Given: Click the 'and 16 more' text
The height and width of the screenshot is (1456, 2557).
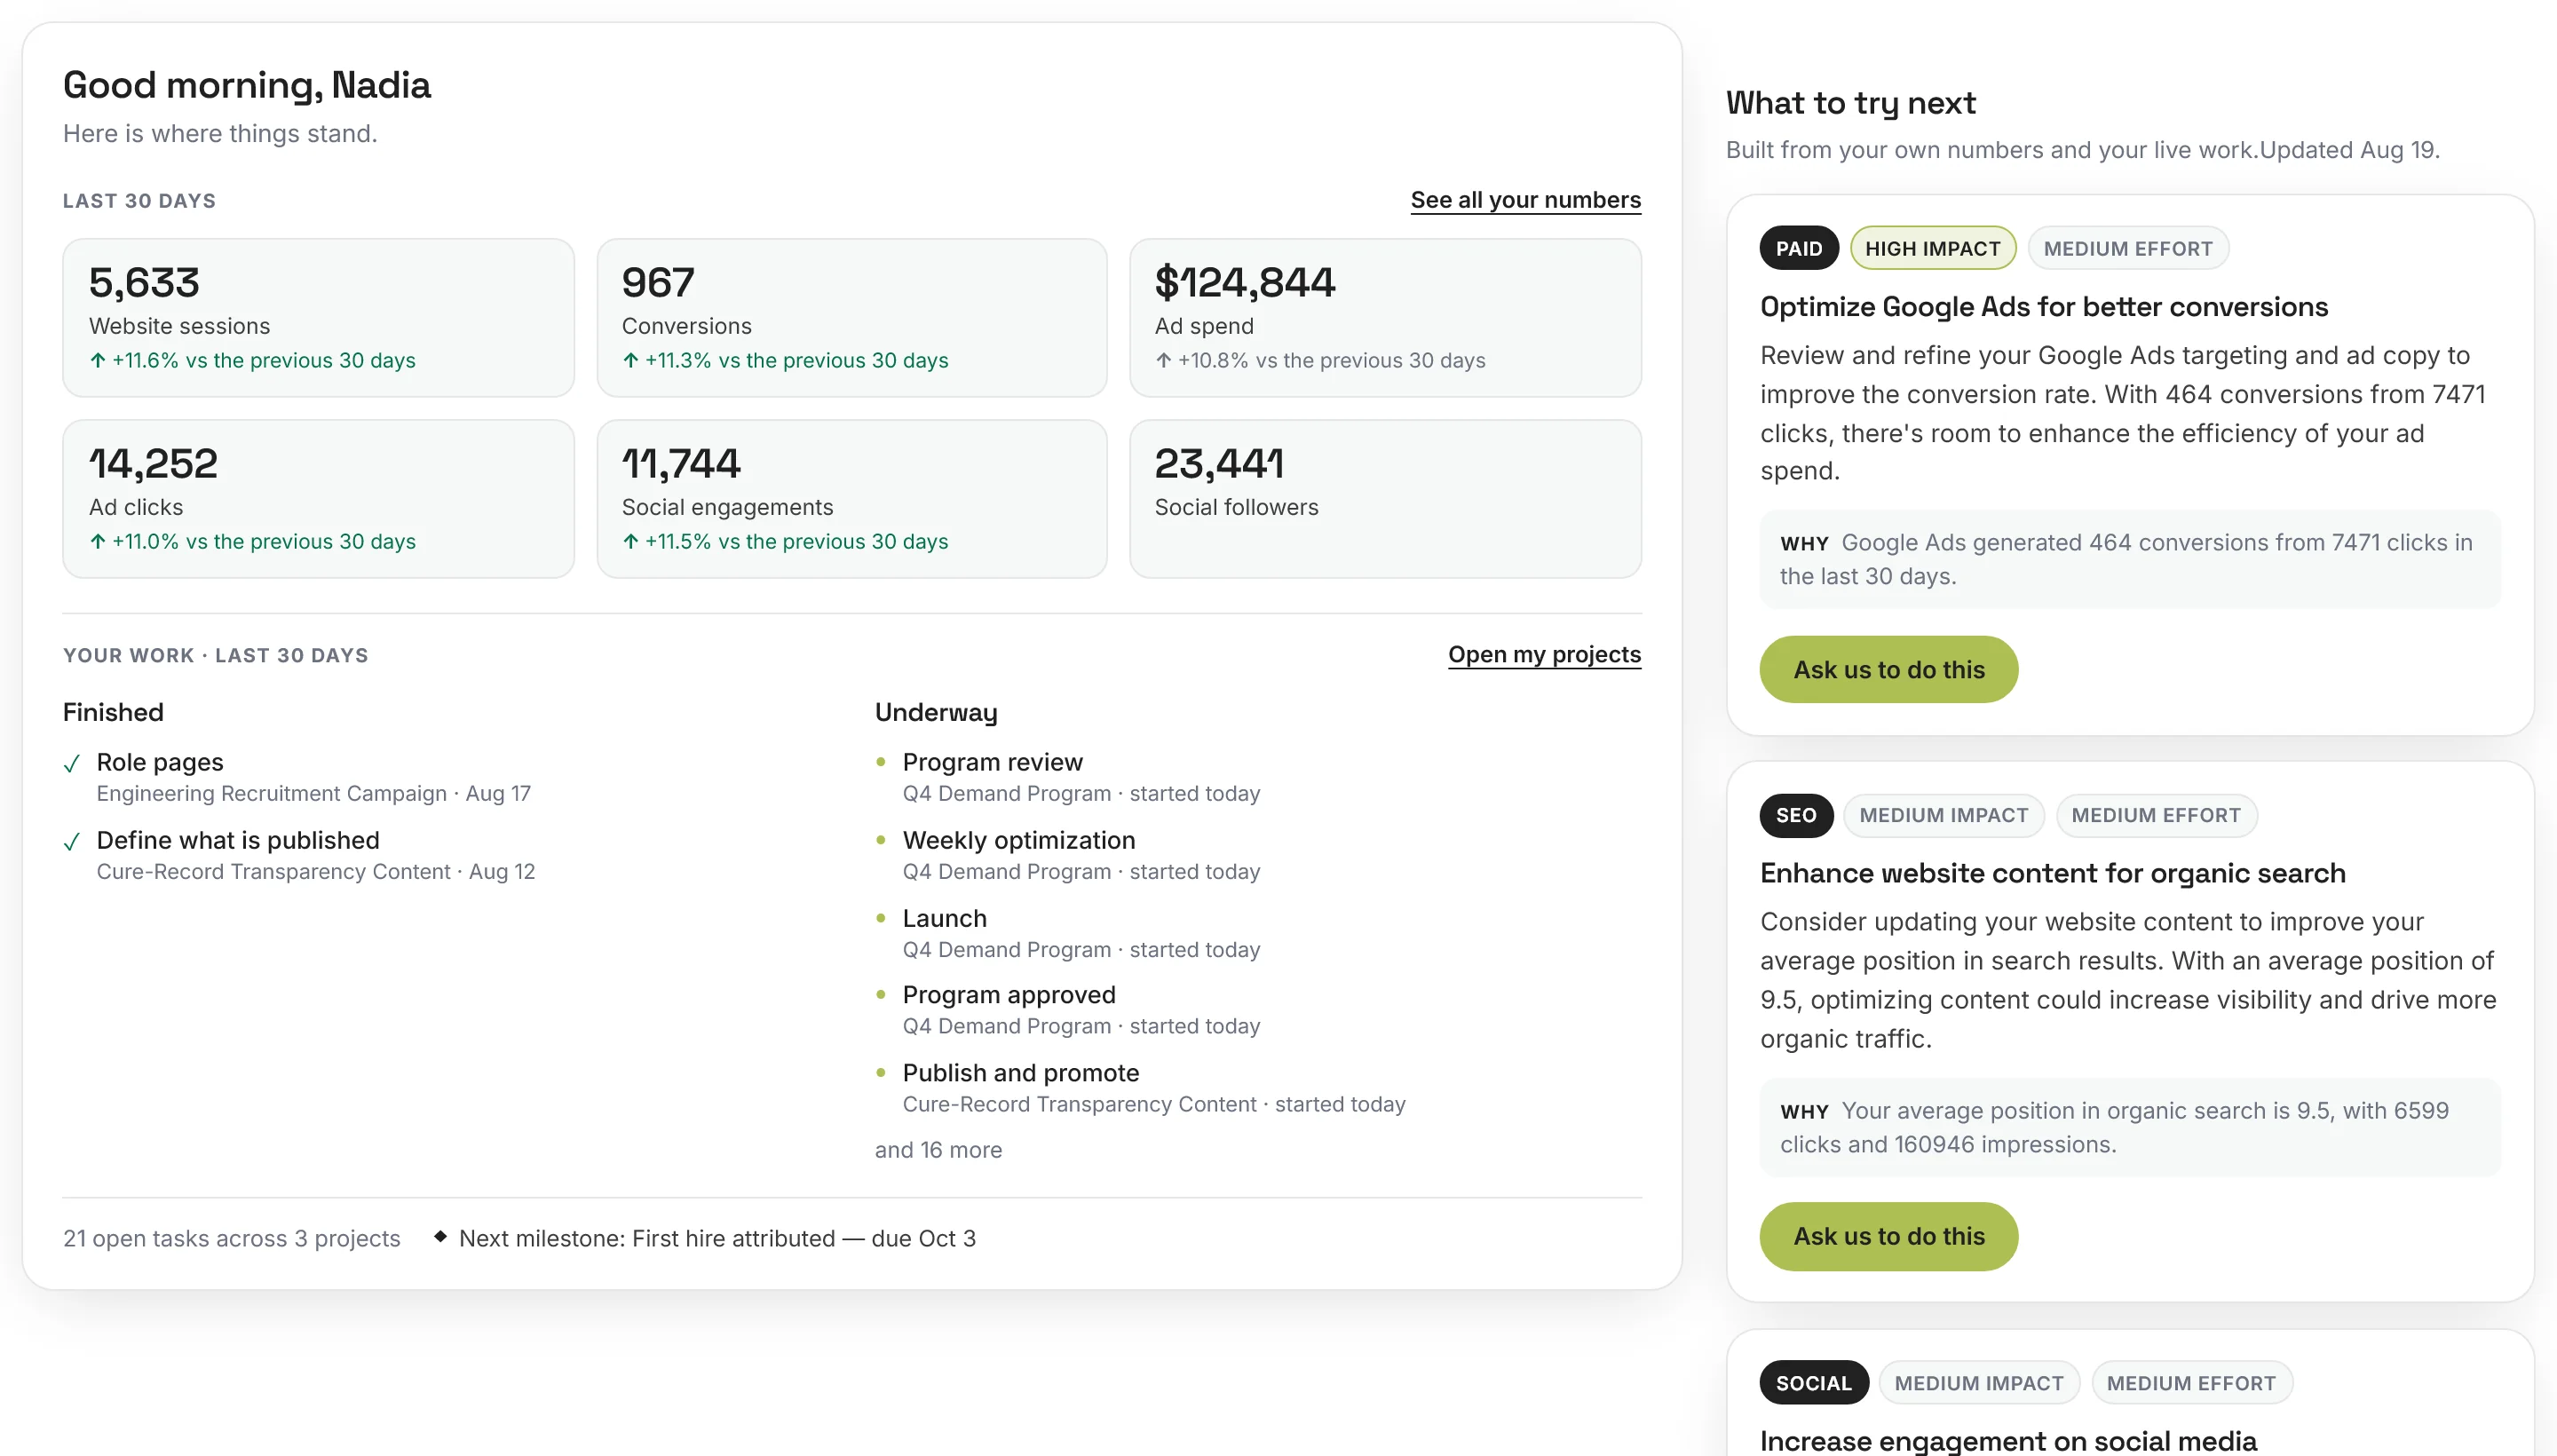Looking at the screenshot, I should (x=937, y=1150).
